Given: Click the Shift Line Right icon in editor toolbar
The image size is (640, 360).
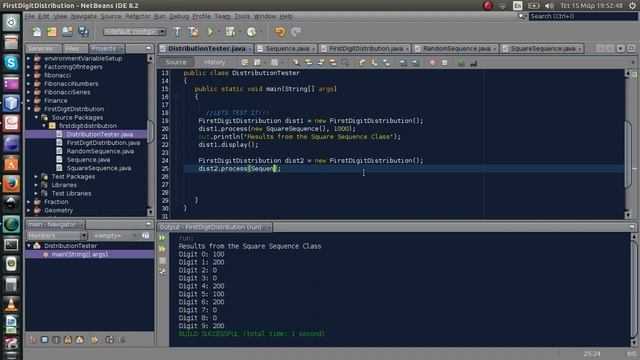Looking at the screenshot, I should (415, 62).
